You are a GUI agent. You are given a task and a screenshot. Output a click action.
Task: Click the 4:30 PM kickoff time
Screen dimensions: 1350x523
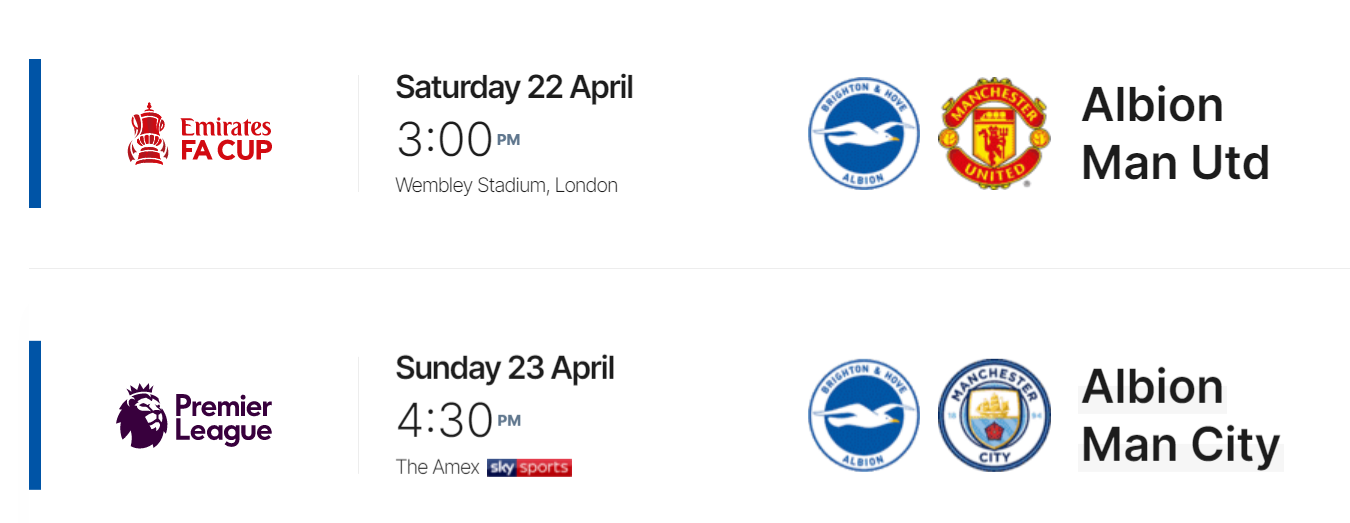click(458, 420)
